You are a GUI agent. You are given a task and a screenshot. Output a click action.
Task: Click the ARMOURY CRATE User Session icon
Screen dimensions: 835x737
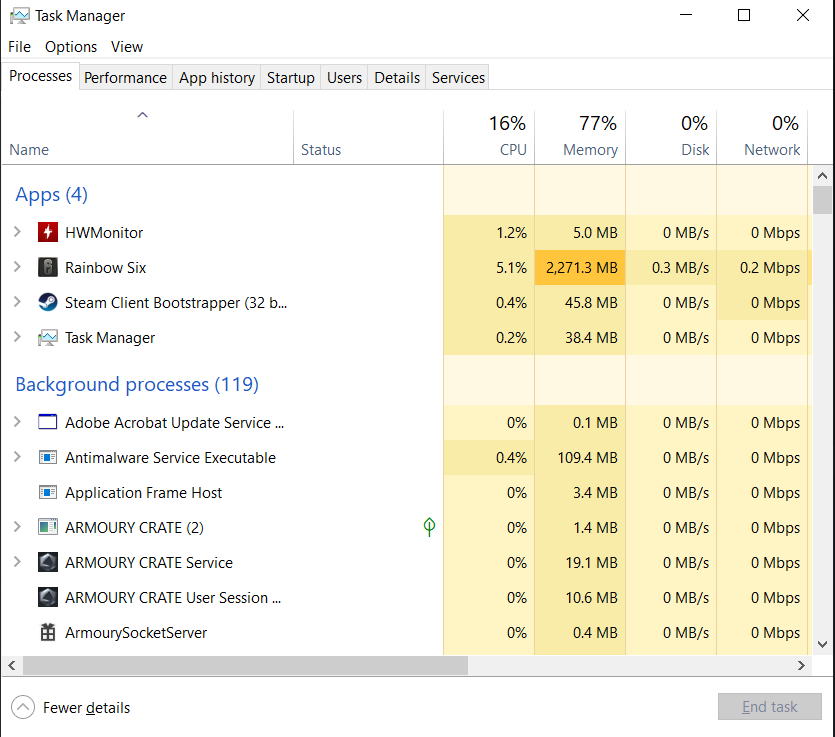48,597
